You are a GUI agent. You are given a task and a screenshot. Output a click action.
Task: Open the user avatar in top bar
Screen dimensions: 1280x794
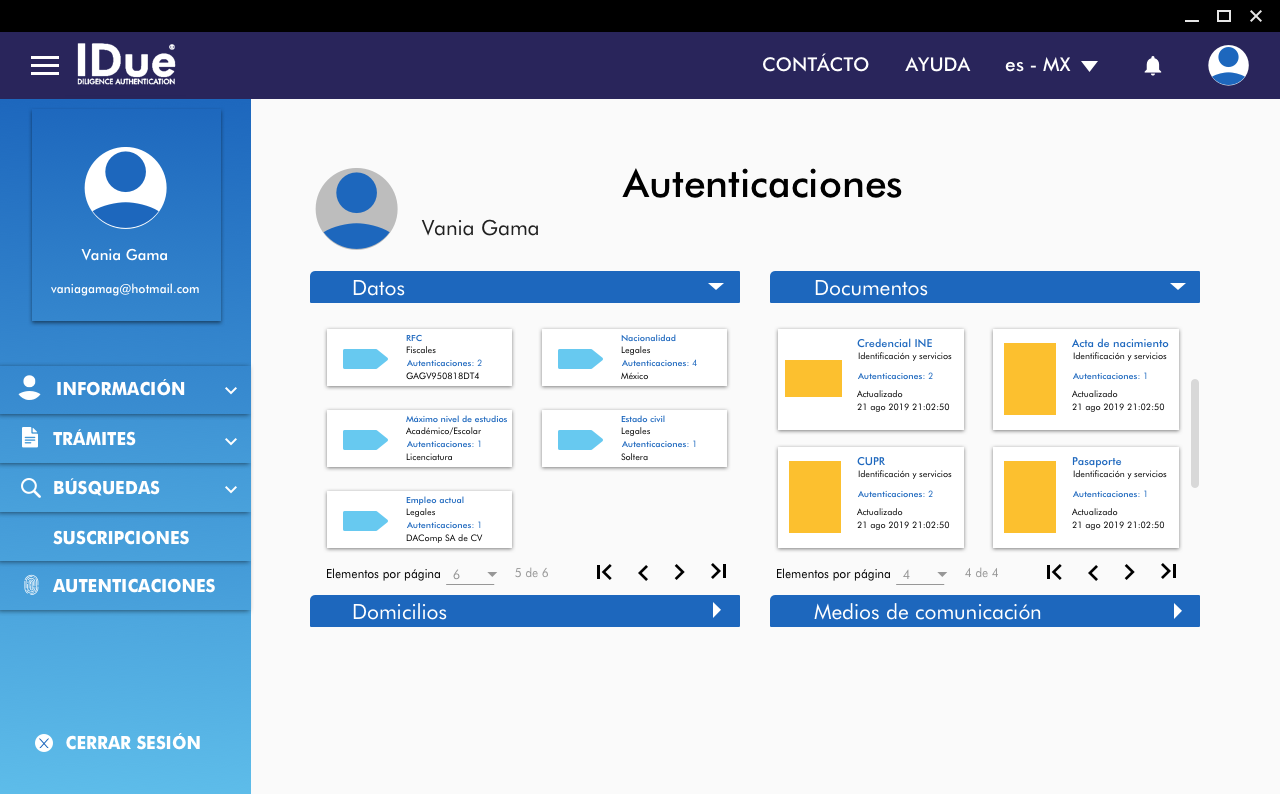(x=1228, y=66)
